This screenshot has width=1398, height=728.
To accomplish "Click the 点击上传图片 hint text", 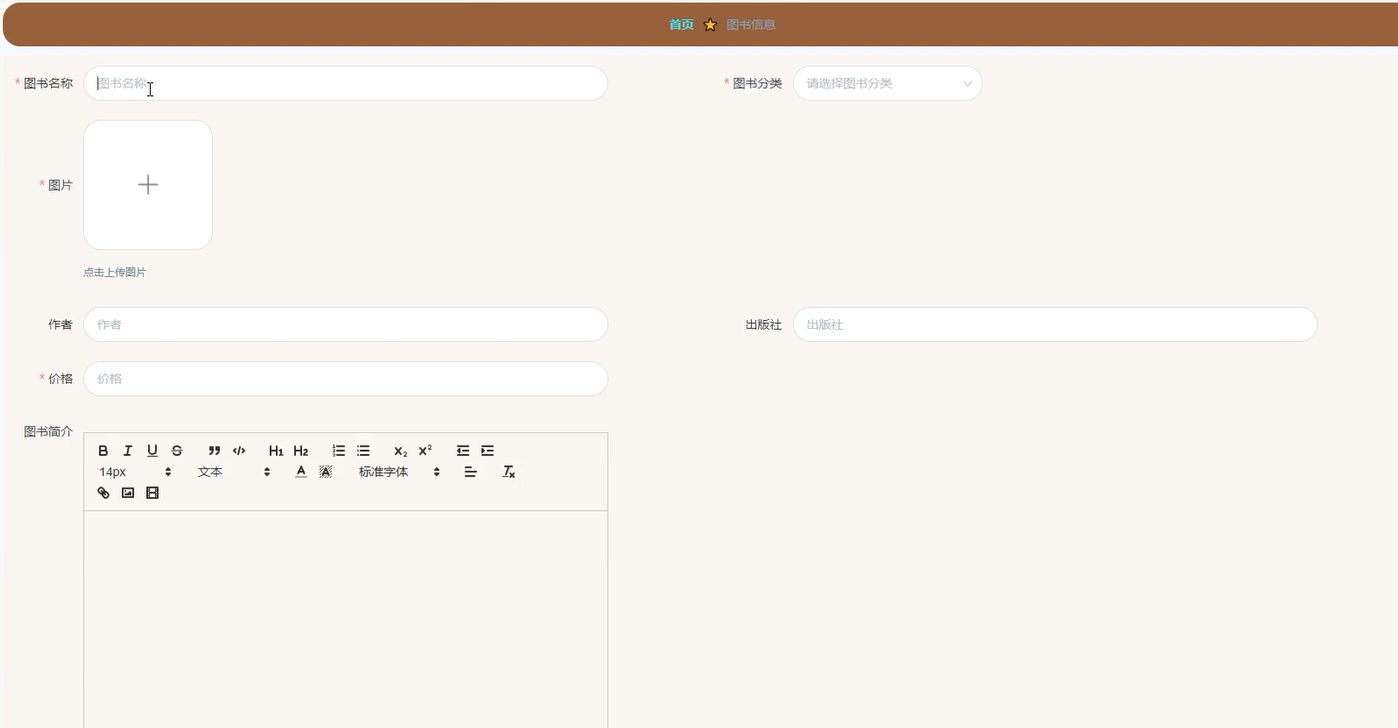I will pyautogui.click(x=115, y=272).
